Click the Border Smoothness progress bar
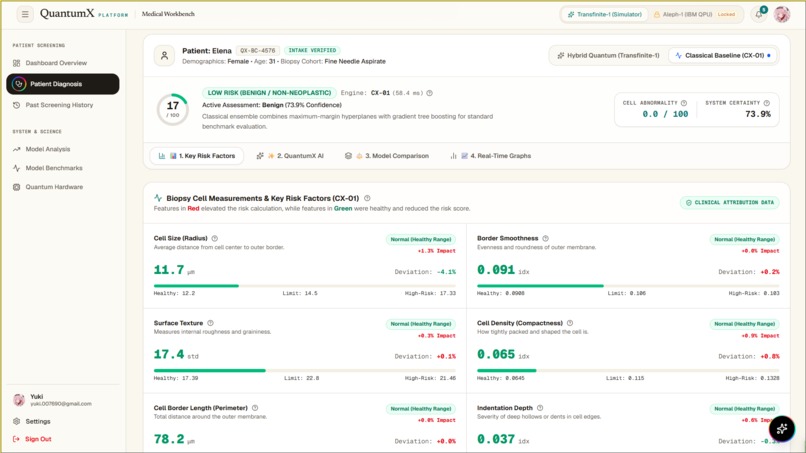806x453 pixels. (x=628, y=285)
